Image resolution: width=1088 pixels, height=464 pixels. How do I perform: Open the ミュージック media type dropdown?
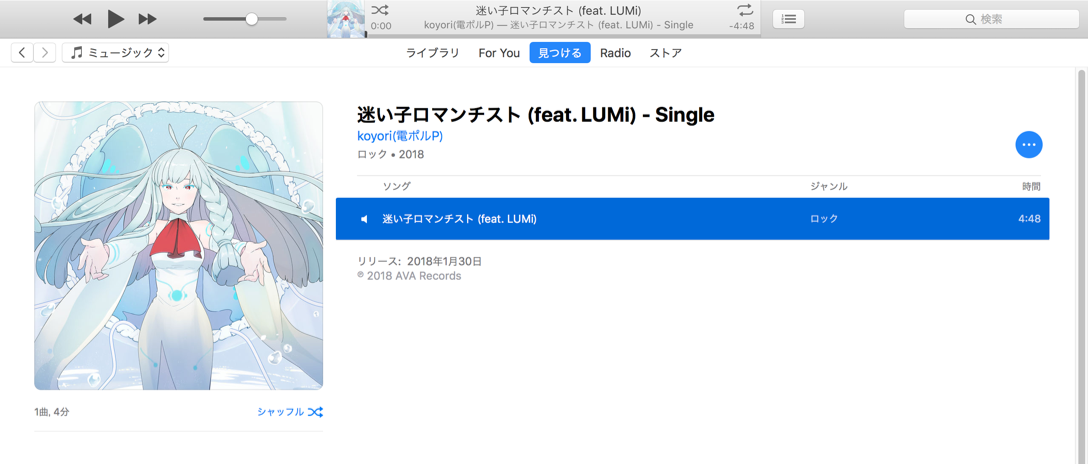(x=115, y=53)
